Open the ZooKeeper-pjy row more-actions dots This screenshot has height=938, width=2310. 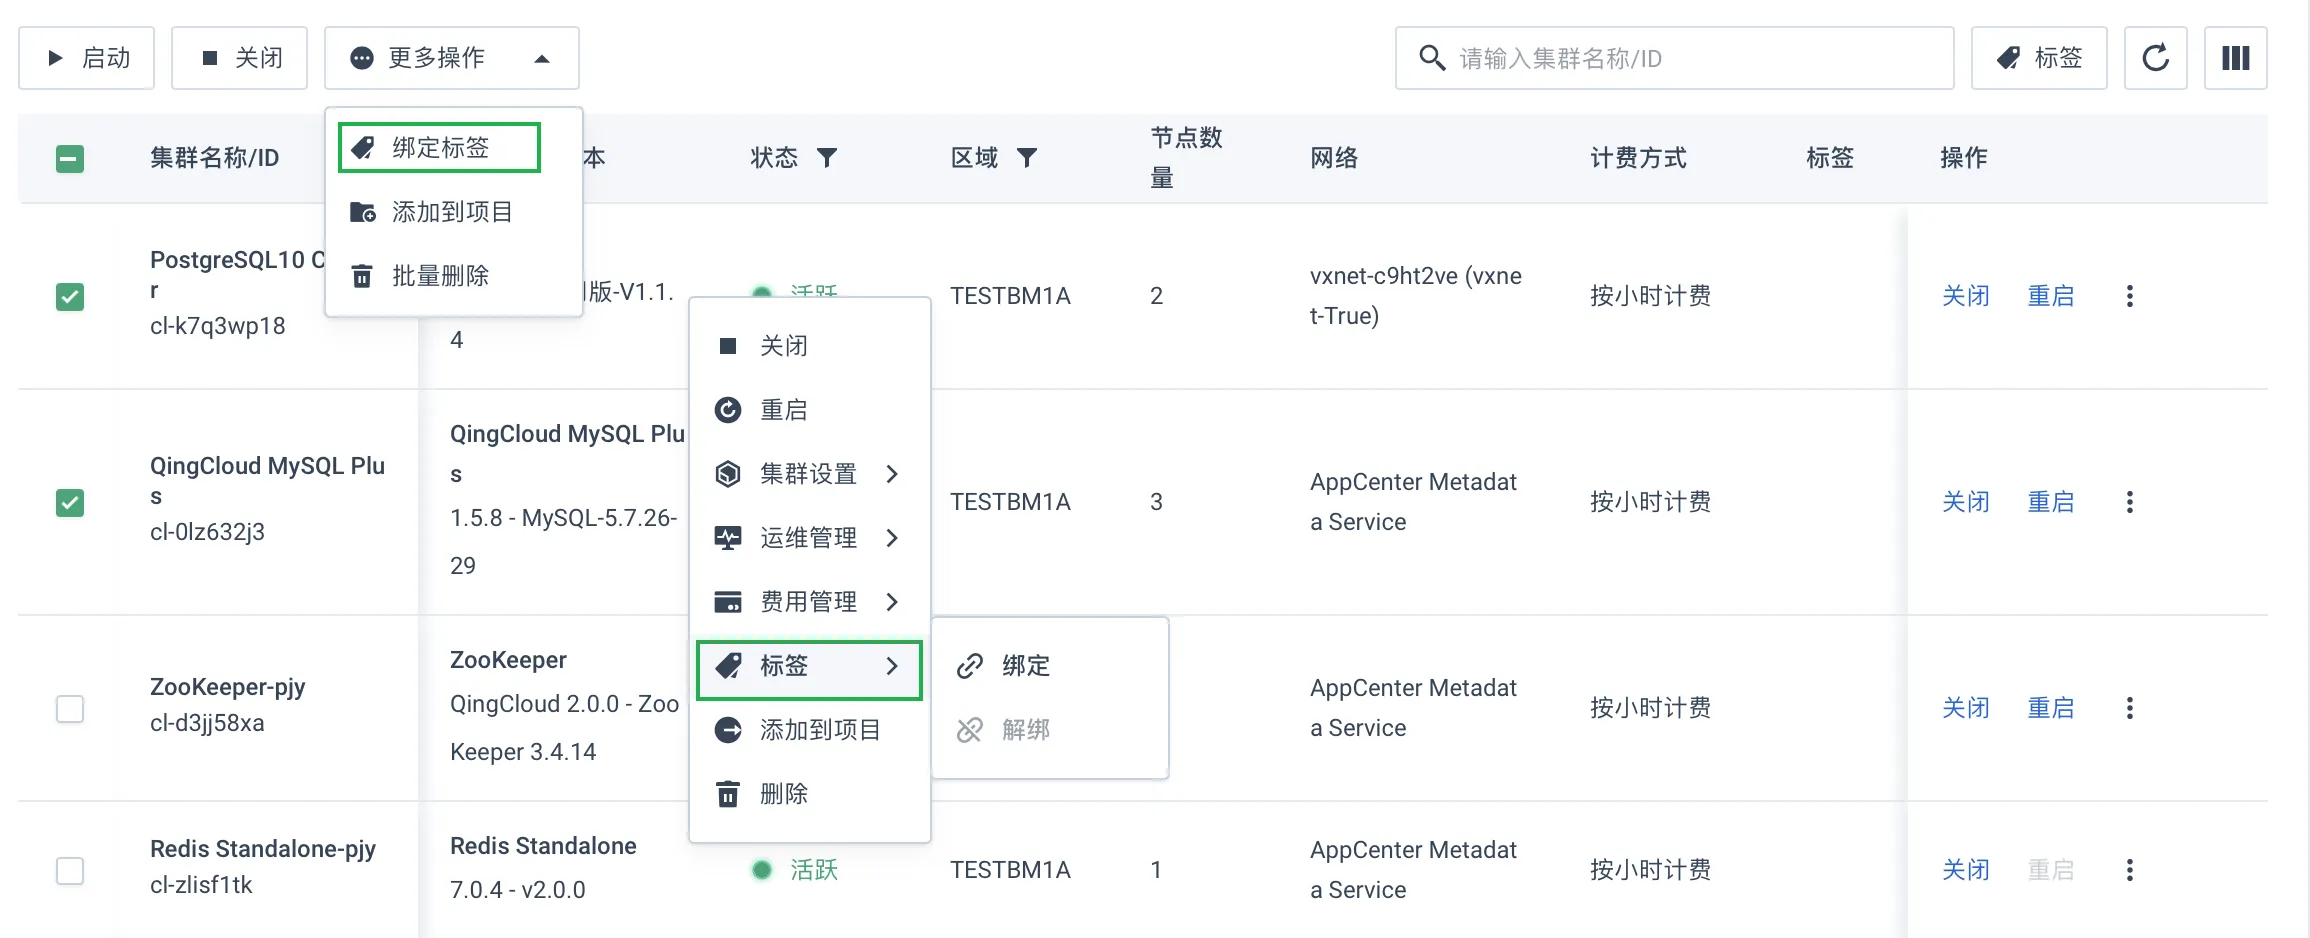click(x=2130, y=708)
